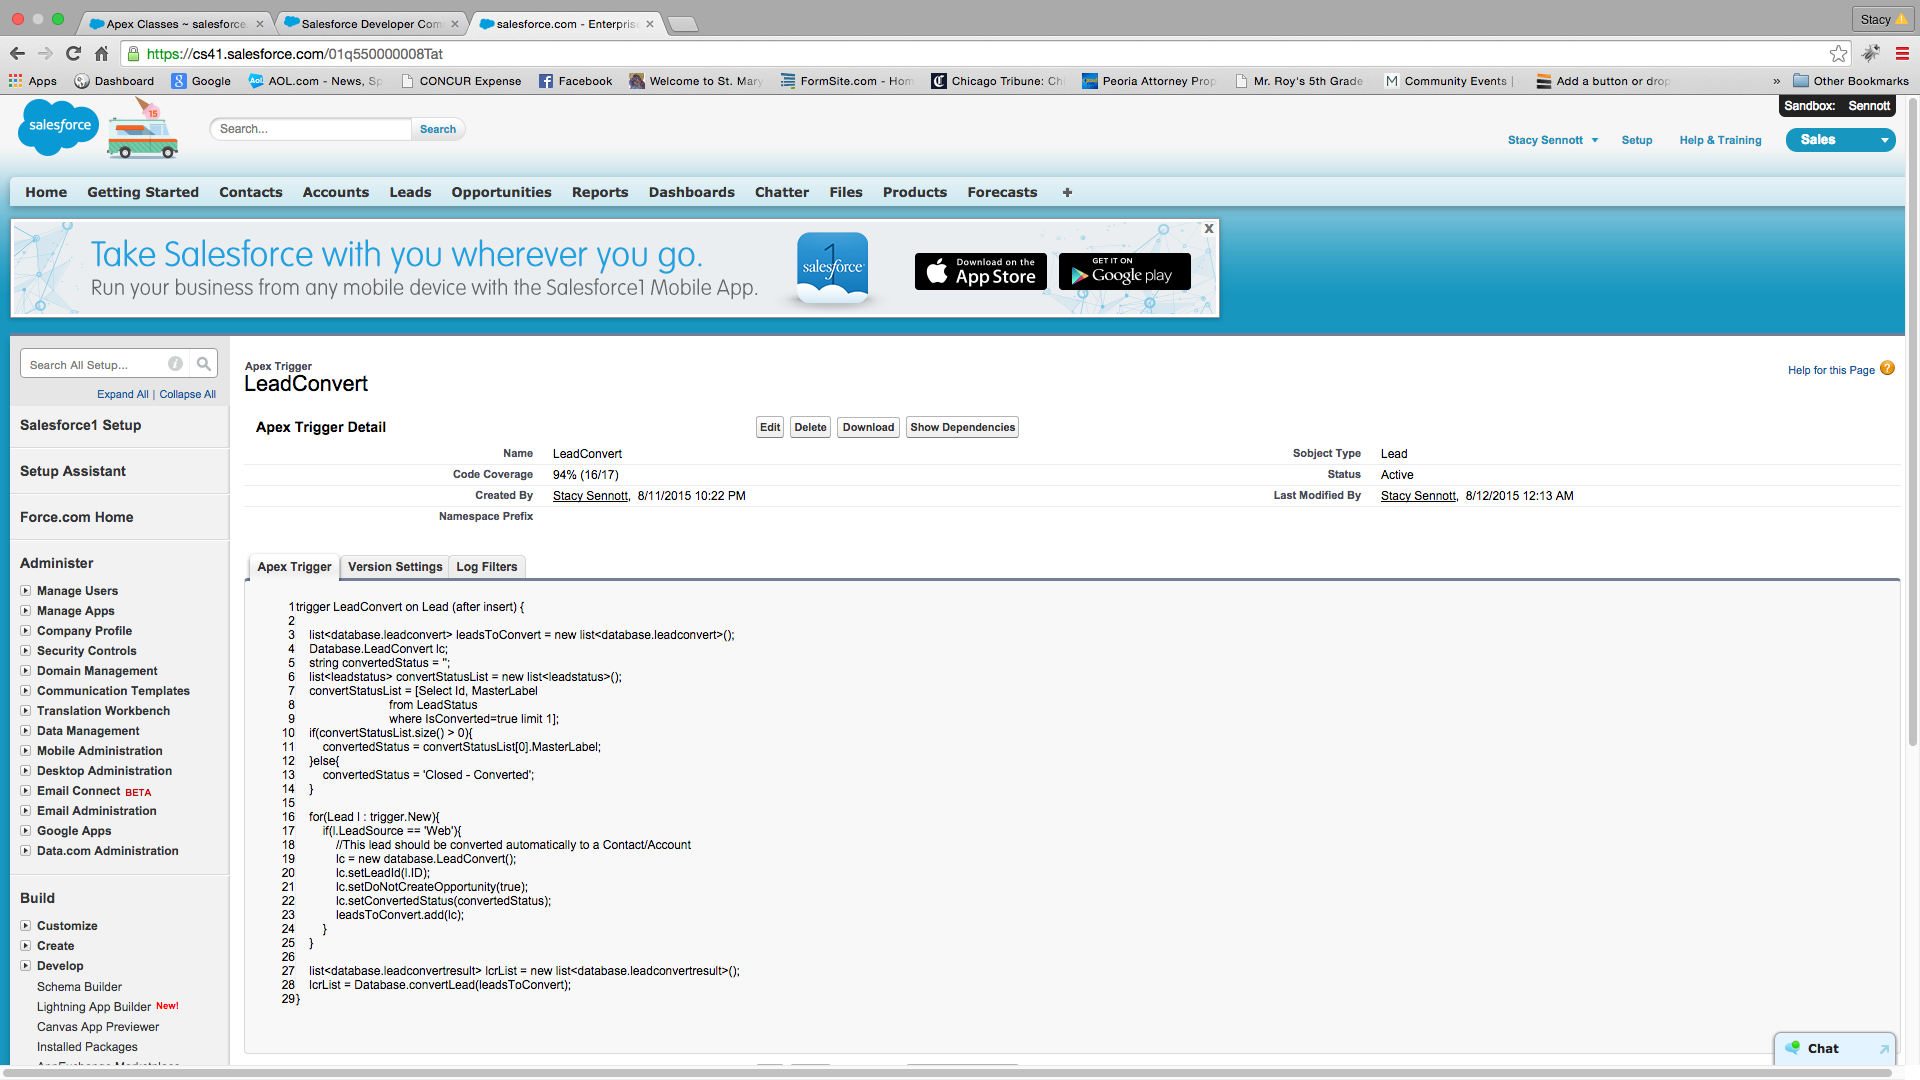1920x1080 pixels.
Task: Expand the Customize section in Build
Action: [26, 926]
